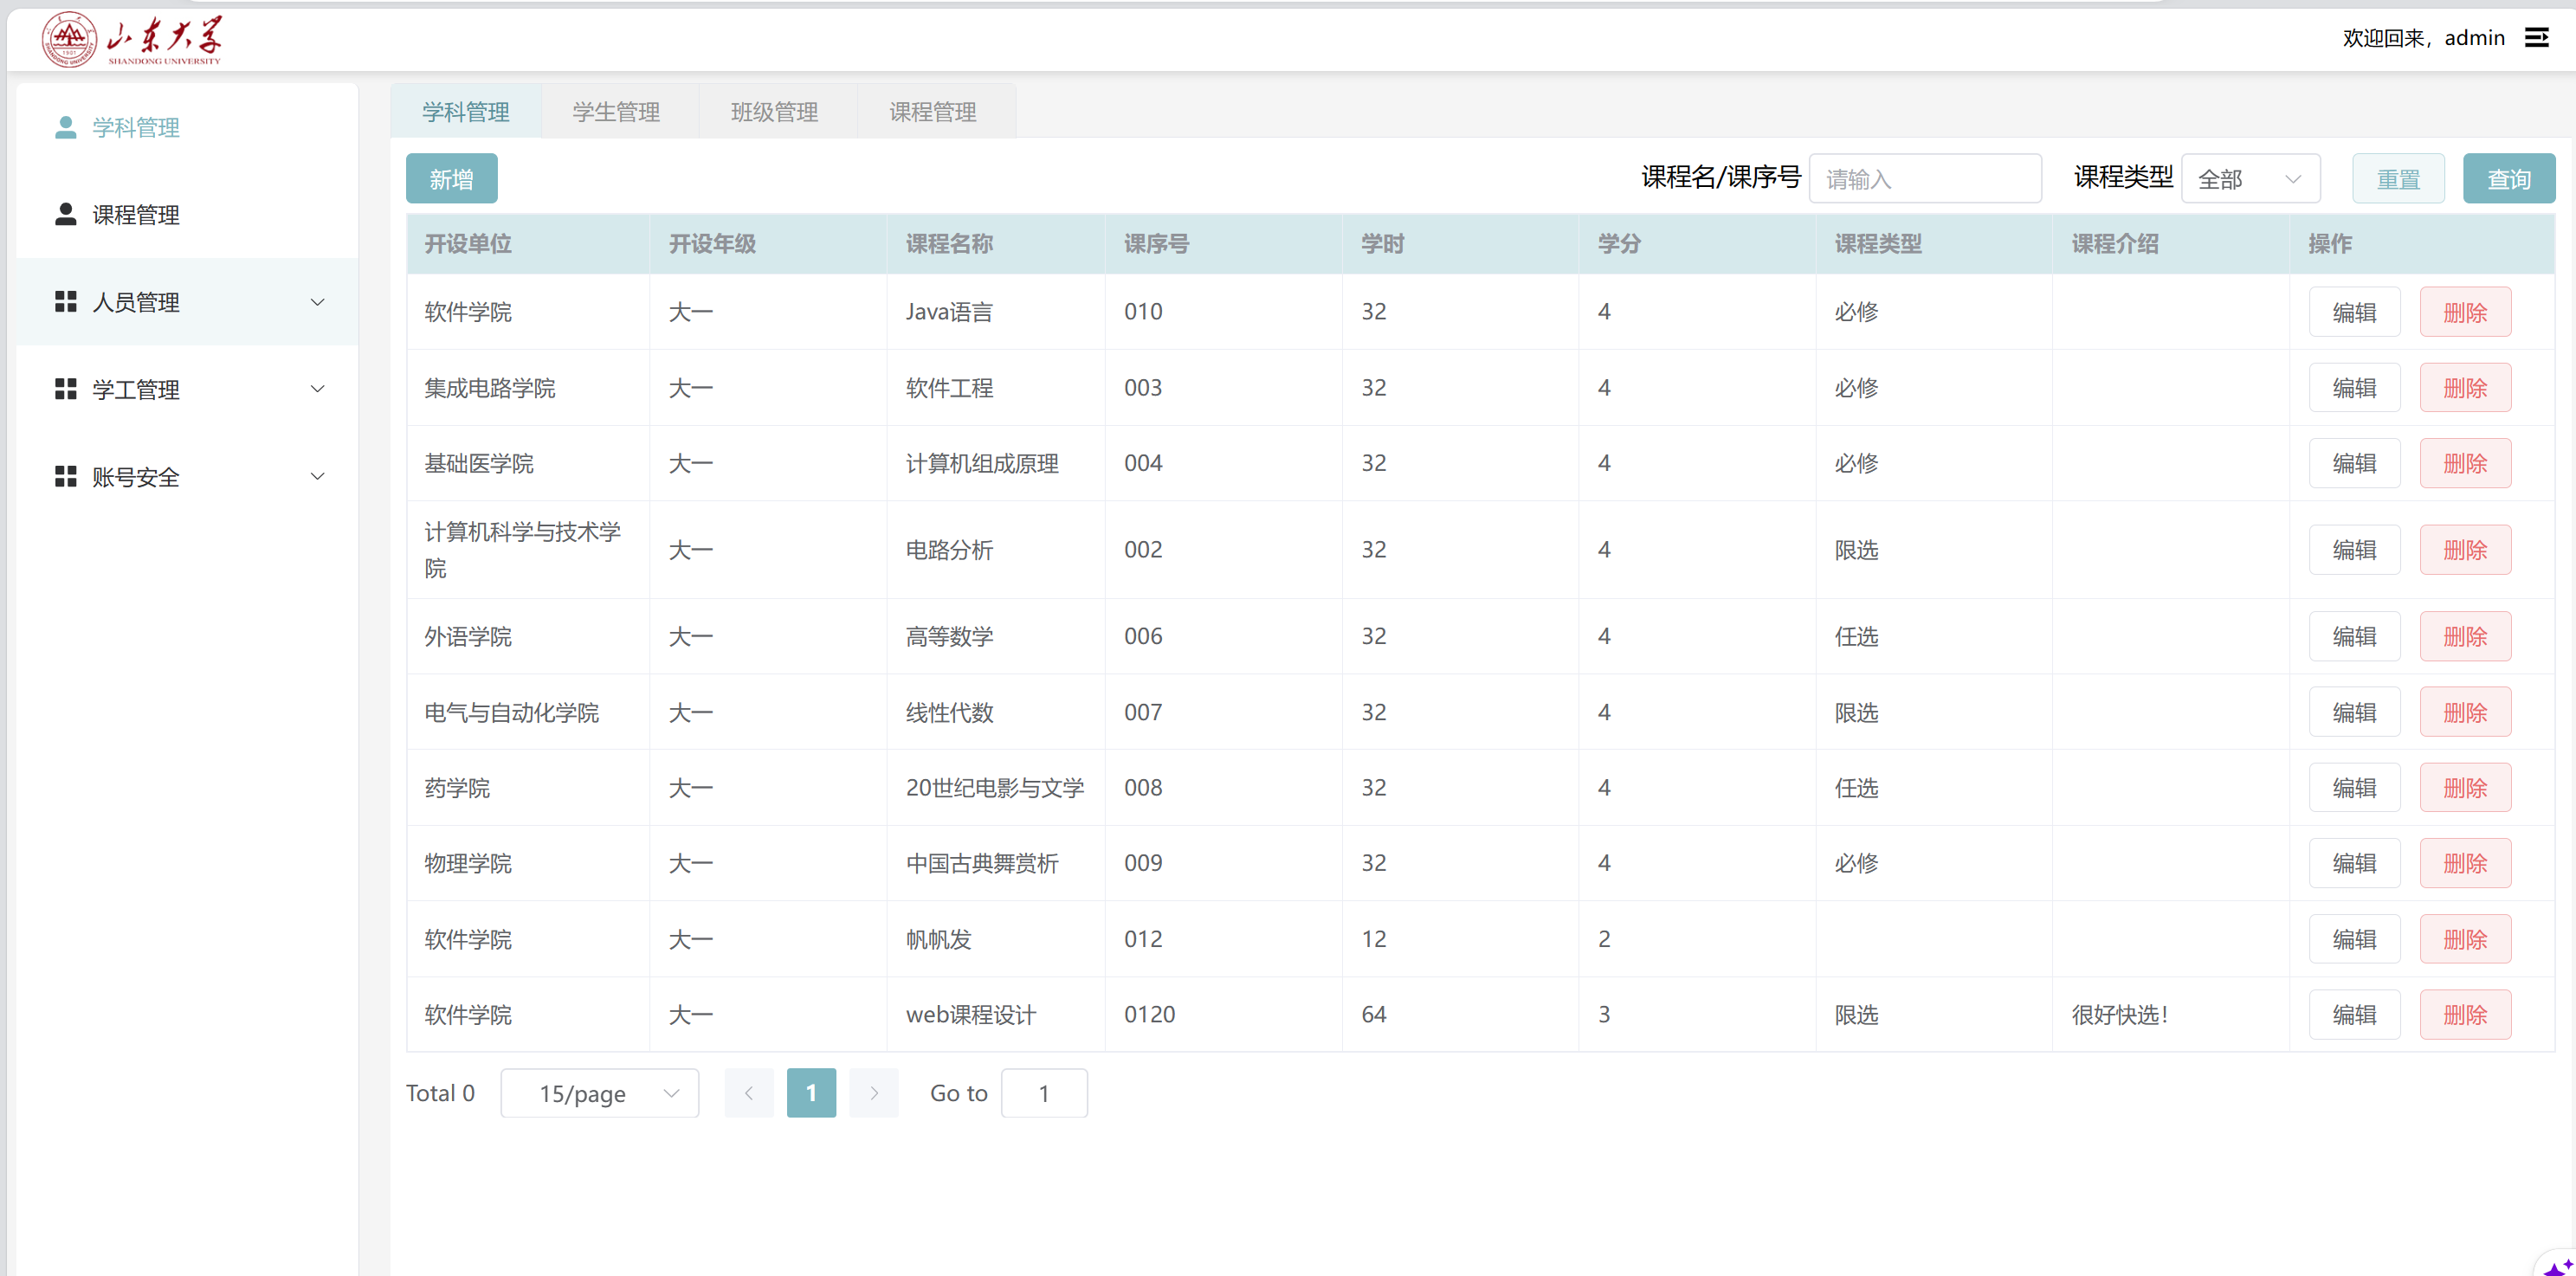Image resolution: width=2576 pixels, height=1276 pixels.
Task: Click the 重置 button
Action: (2399, 179)
